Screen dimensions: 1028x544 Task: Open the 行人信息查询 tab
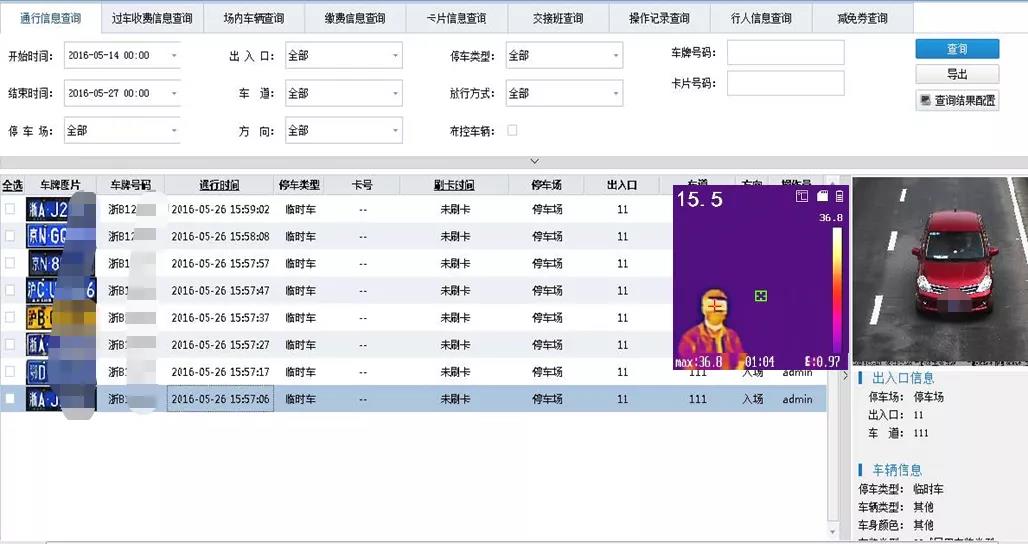(761, 18)
